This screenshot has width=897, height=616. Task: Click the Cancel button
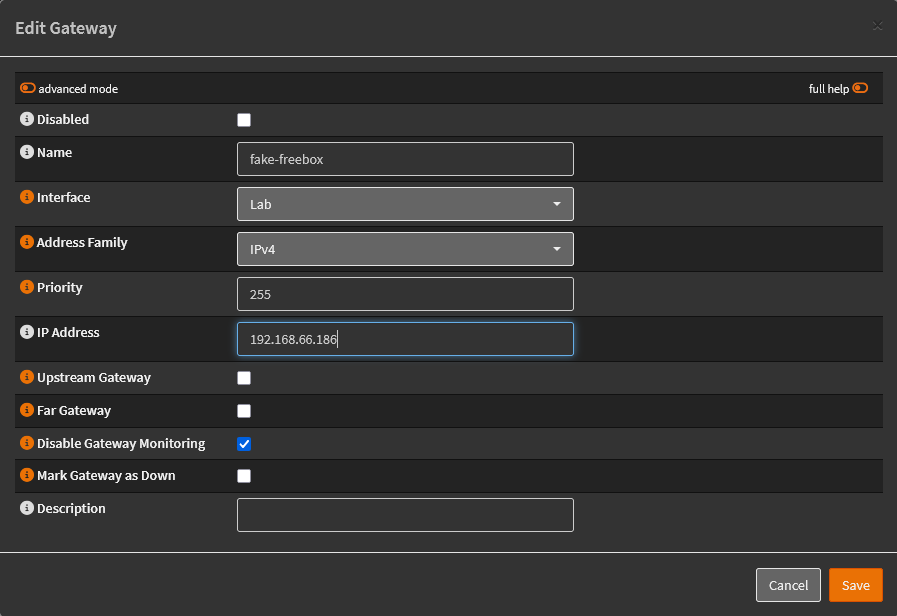click(788, 585)
